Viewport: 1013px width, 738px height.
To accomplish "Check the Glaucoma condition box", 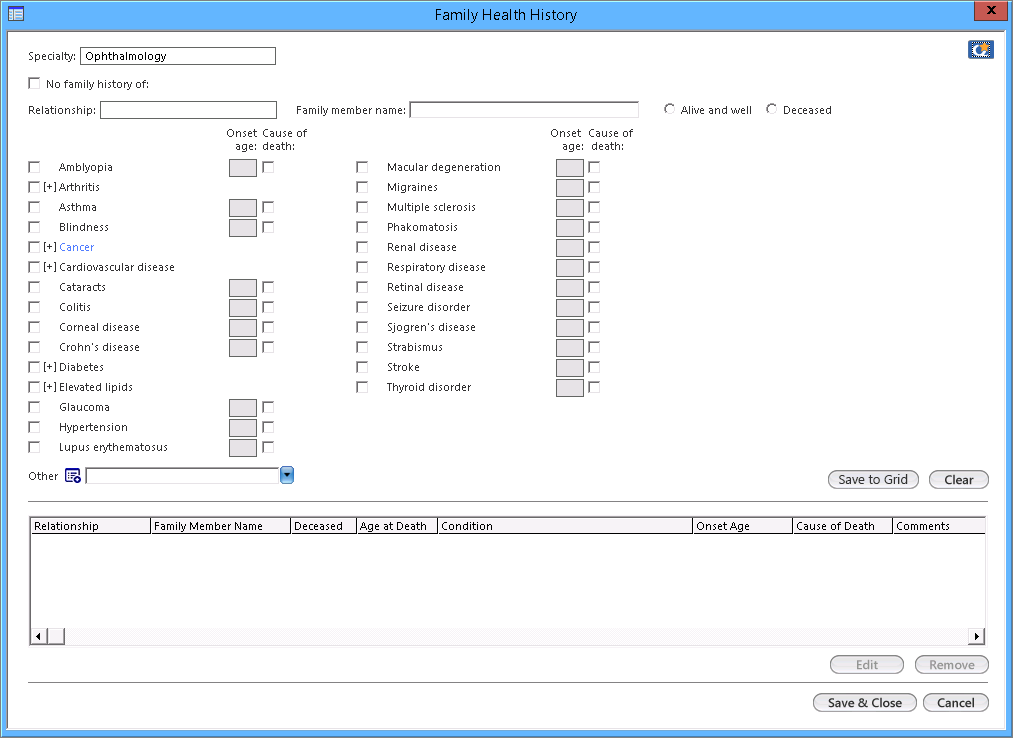I will 34,407.
